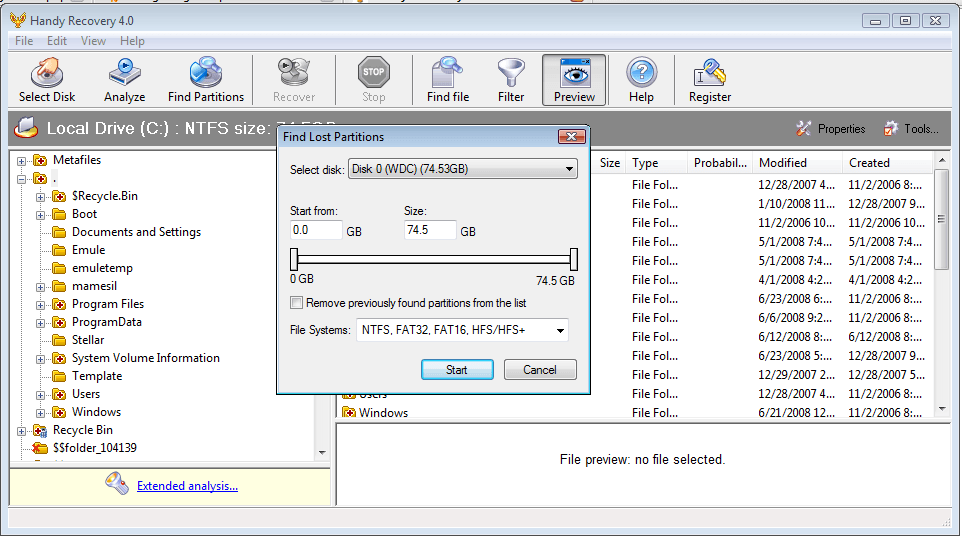Screen dimensions: 962x536
Task: Launch Find Partitions from toolbar
Action: pos(206,80)
